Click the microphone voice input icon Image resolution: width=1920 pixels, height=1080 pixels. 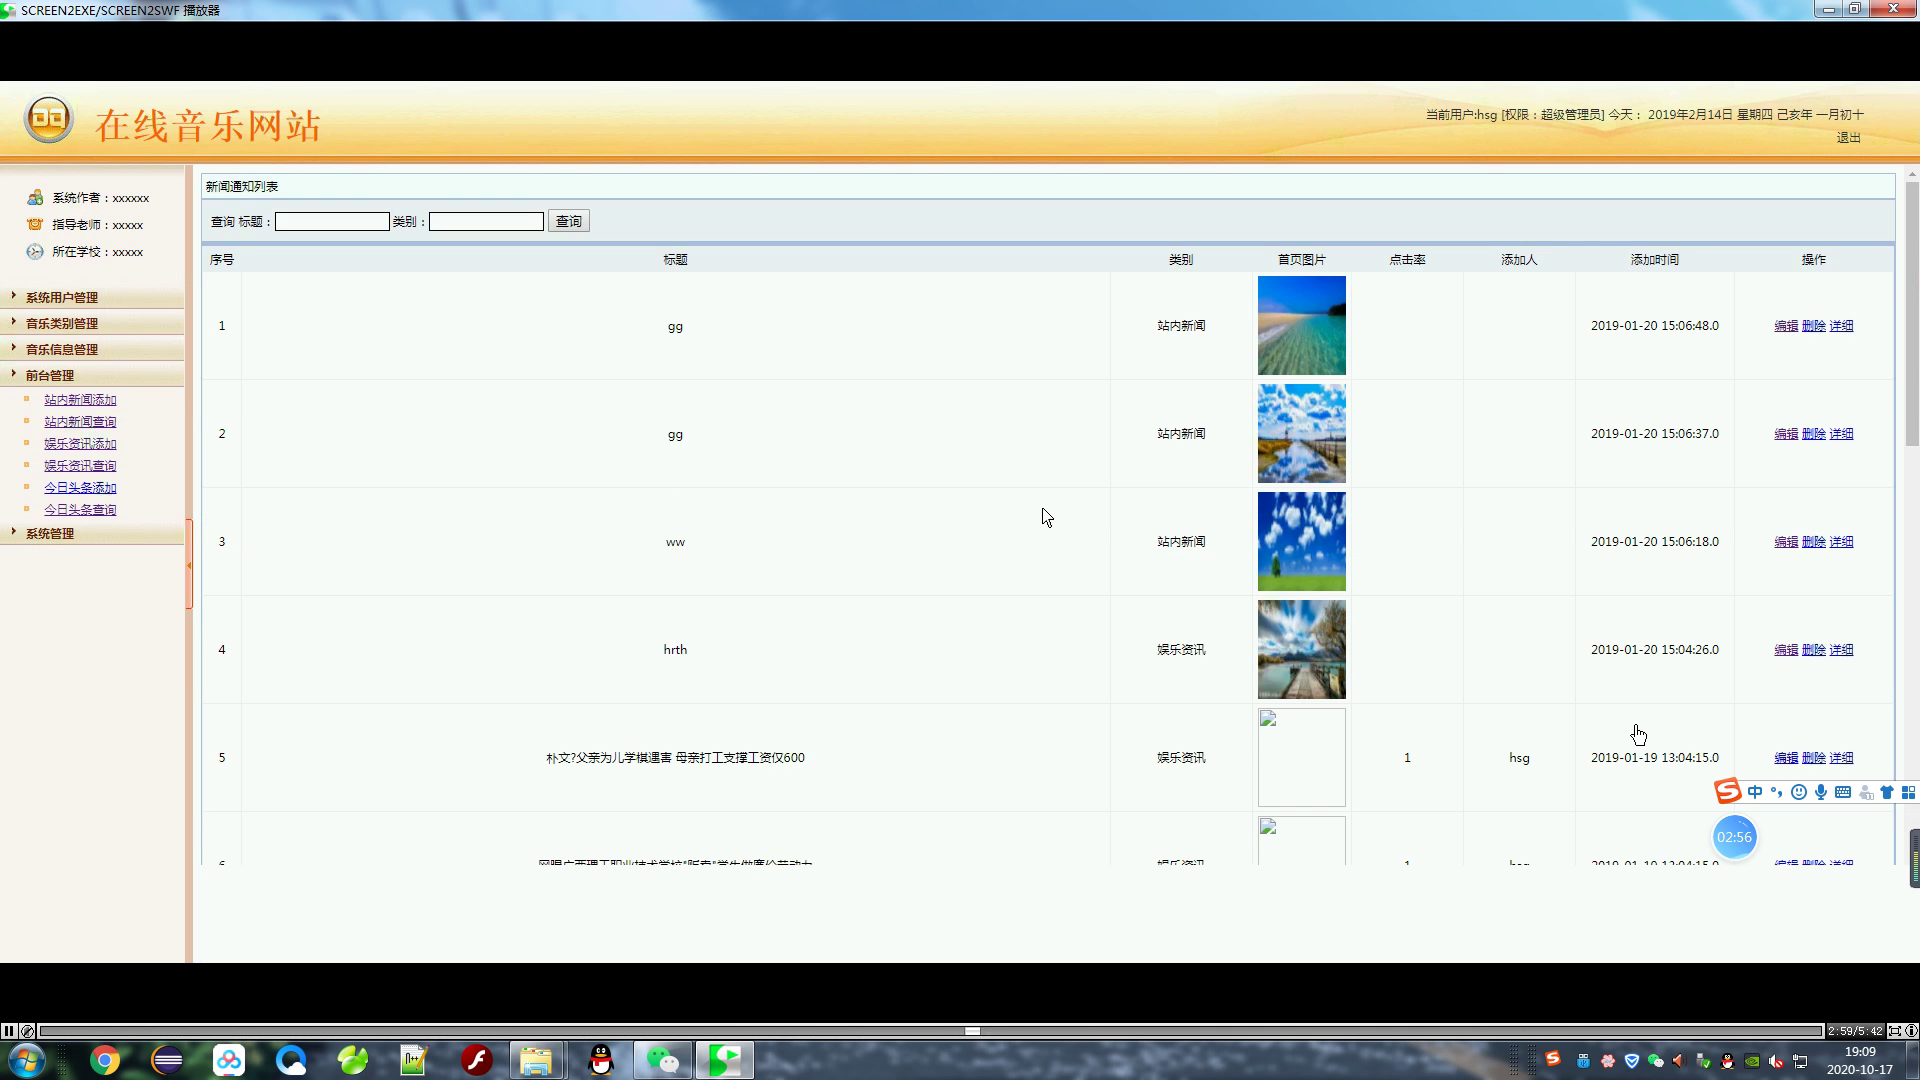[1821, 792]
